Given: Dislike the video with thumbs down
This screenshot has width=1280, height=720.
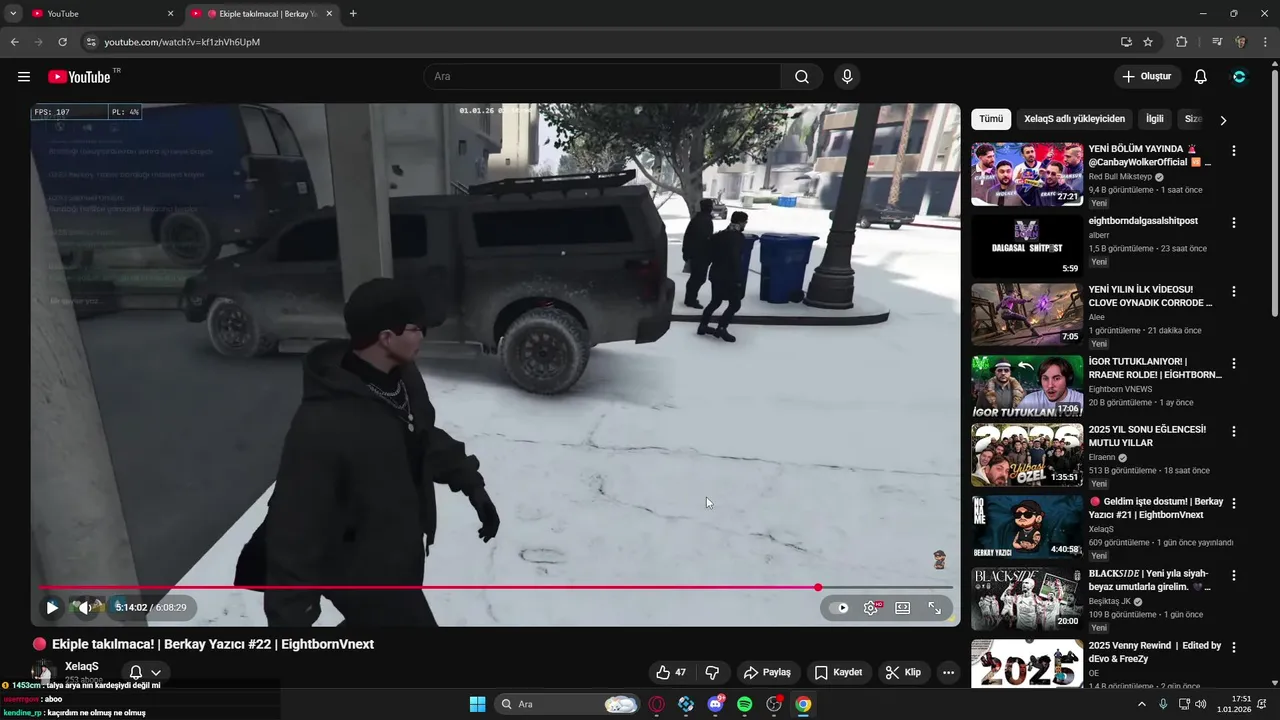Looking at the screenshot, I should (713, 672).
